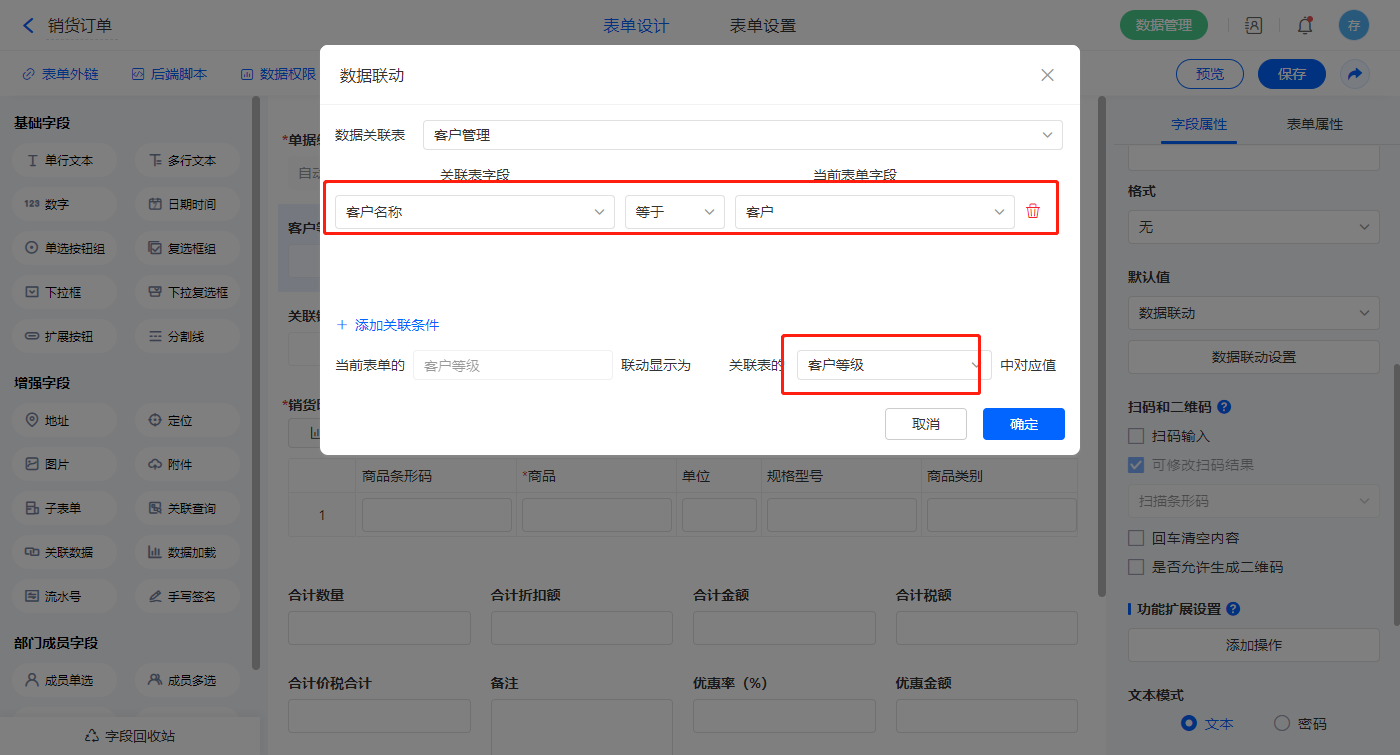
Task: Click the share arrow icon next to 保存
Action: tap(1354, 74)
